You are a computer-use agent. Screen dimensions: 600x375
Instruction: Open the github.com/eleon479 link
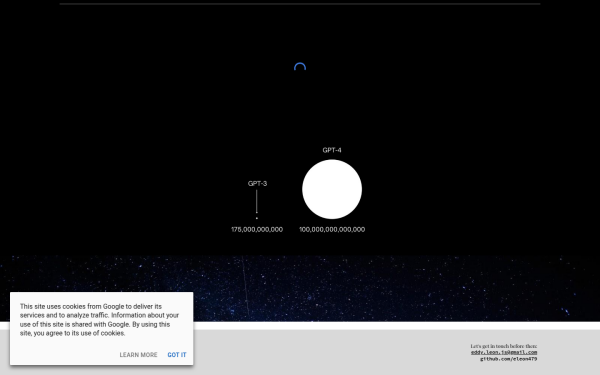tap(509, 359)
